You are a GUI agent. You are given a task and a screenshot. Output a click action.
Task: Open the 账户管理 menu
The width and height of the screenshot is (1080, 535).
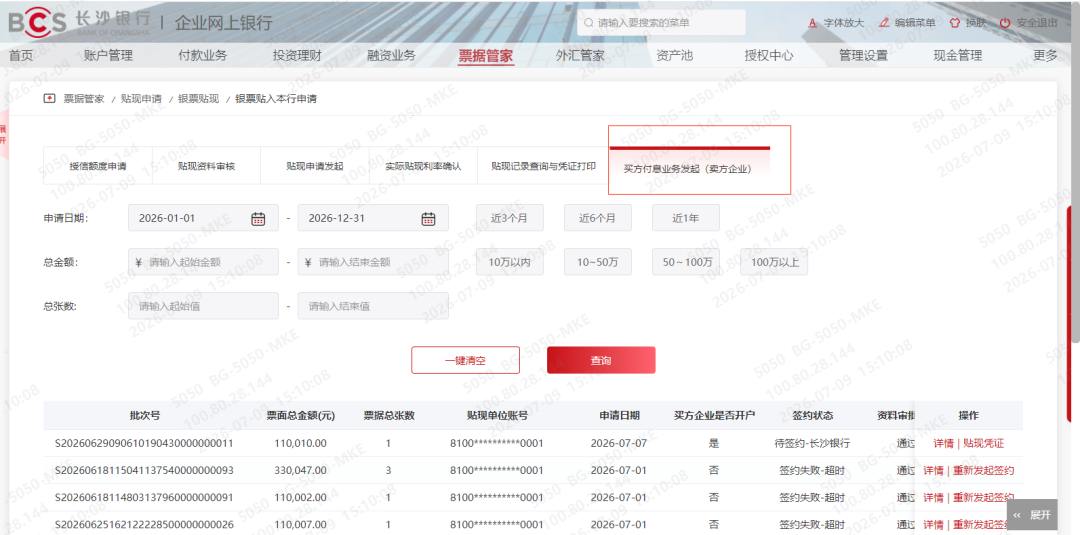(108, 56)
